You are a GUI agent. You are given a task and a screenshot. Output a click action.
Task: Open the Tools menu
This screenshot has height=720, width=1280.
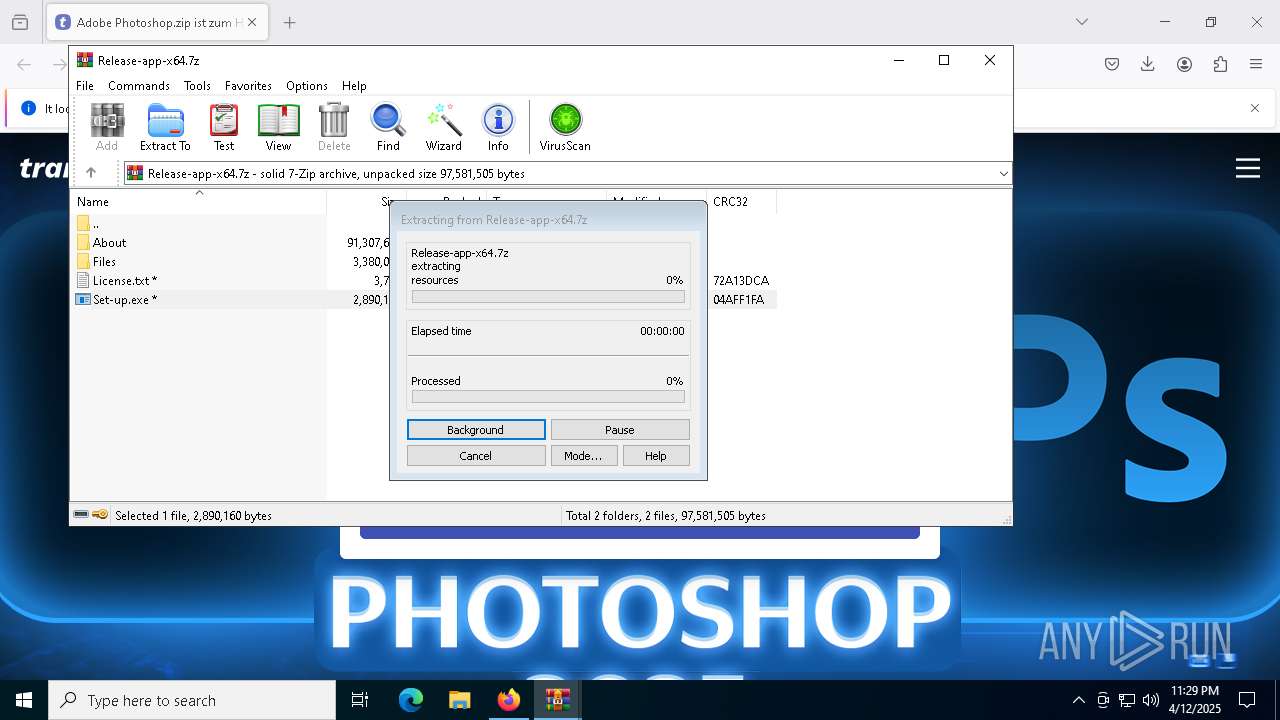pos(197,86)
